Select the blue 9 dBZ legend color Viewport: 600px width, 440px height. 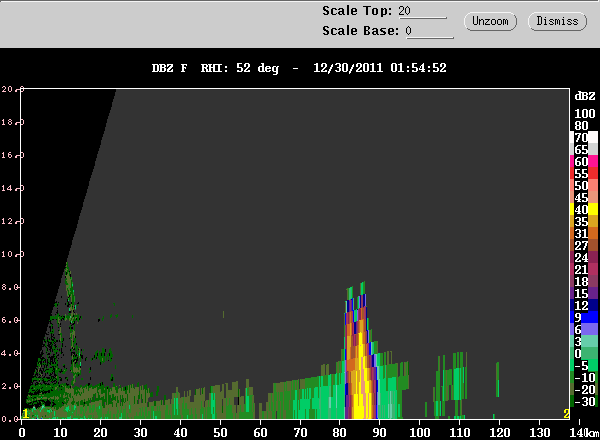tap(580, 317)
